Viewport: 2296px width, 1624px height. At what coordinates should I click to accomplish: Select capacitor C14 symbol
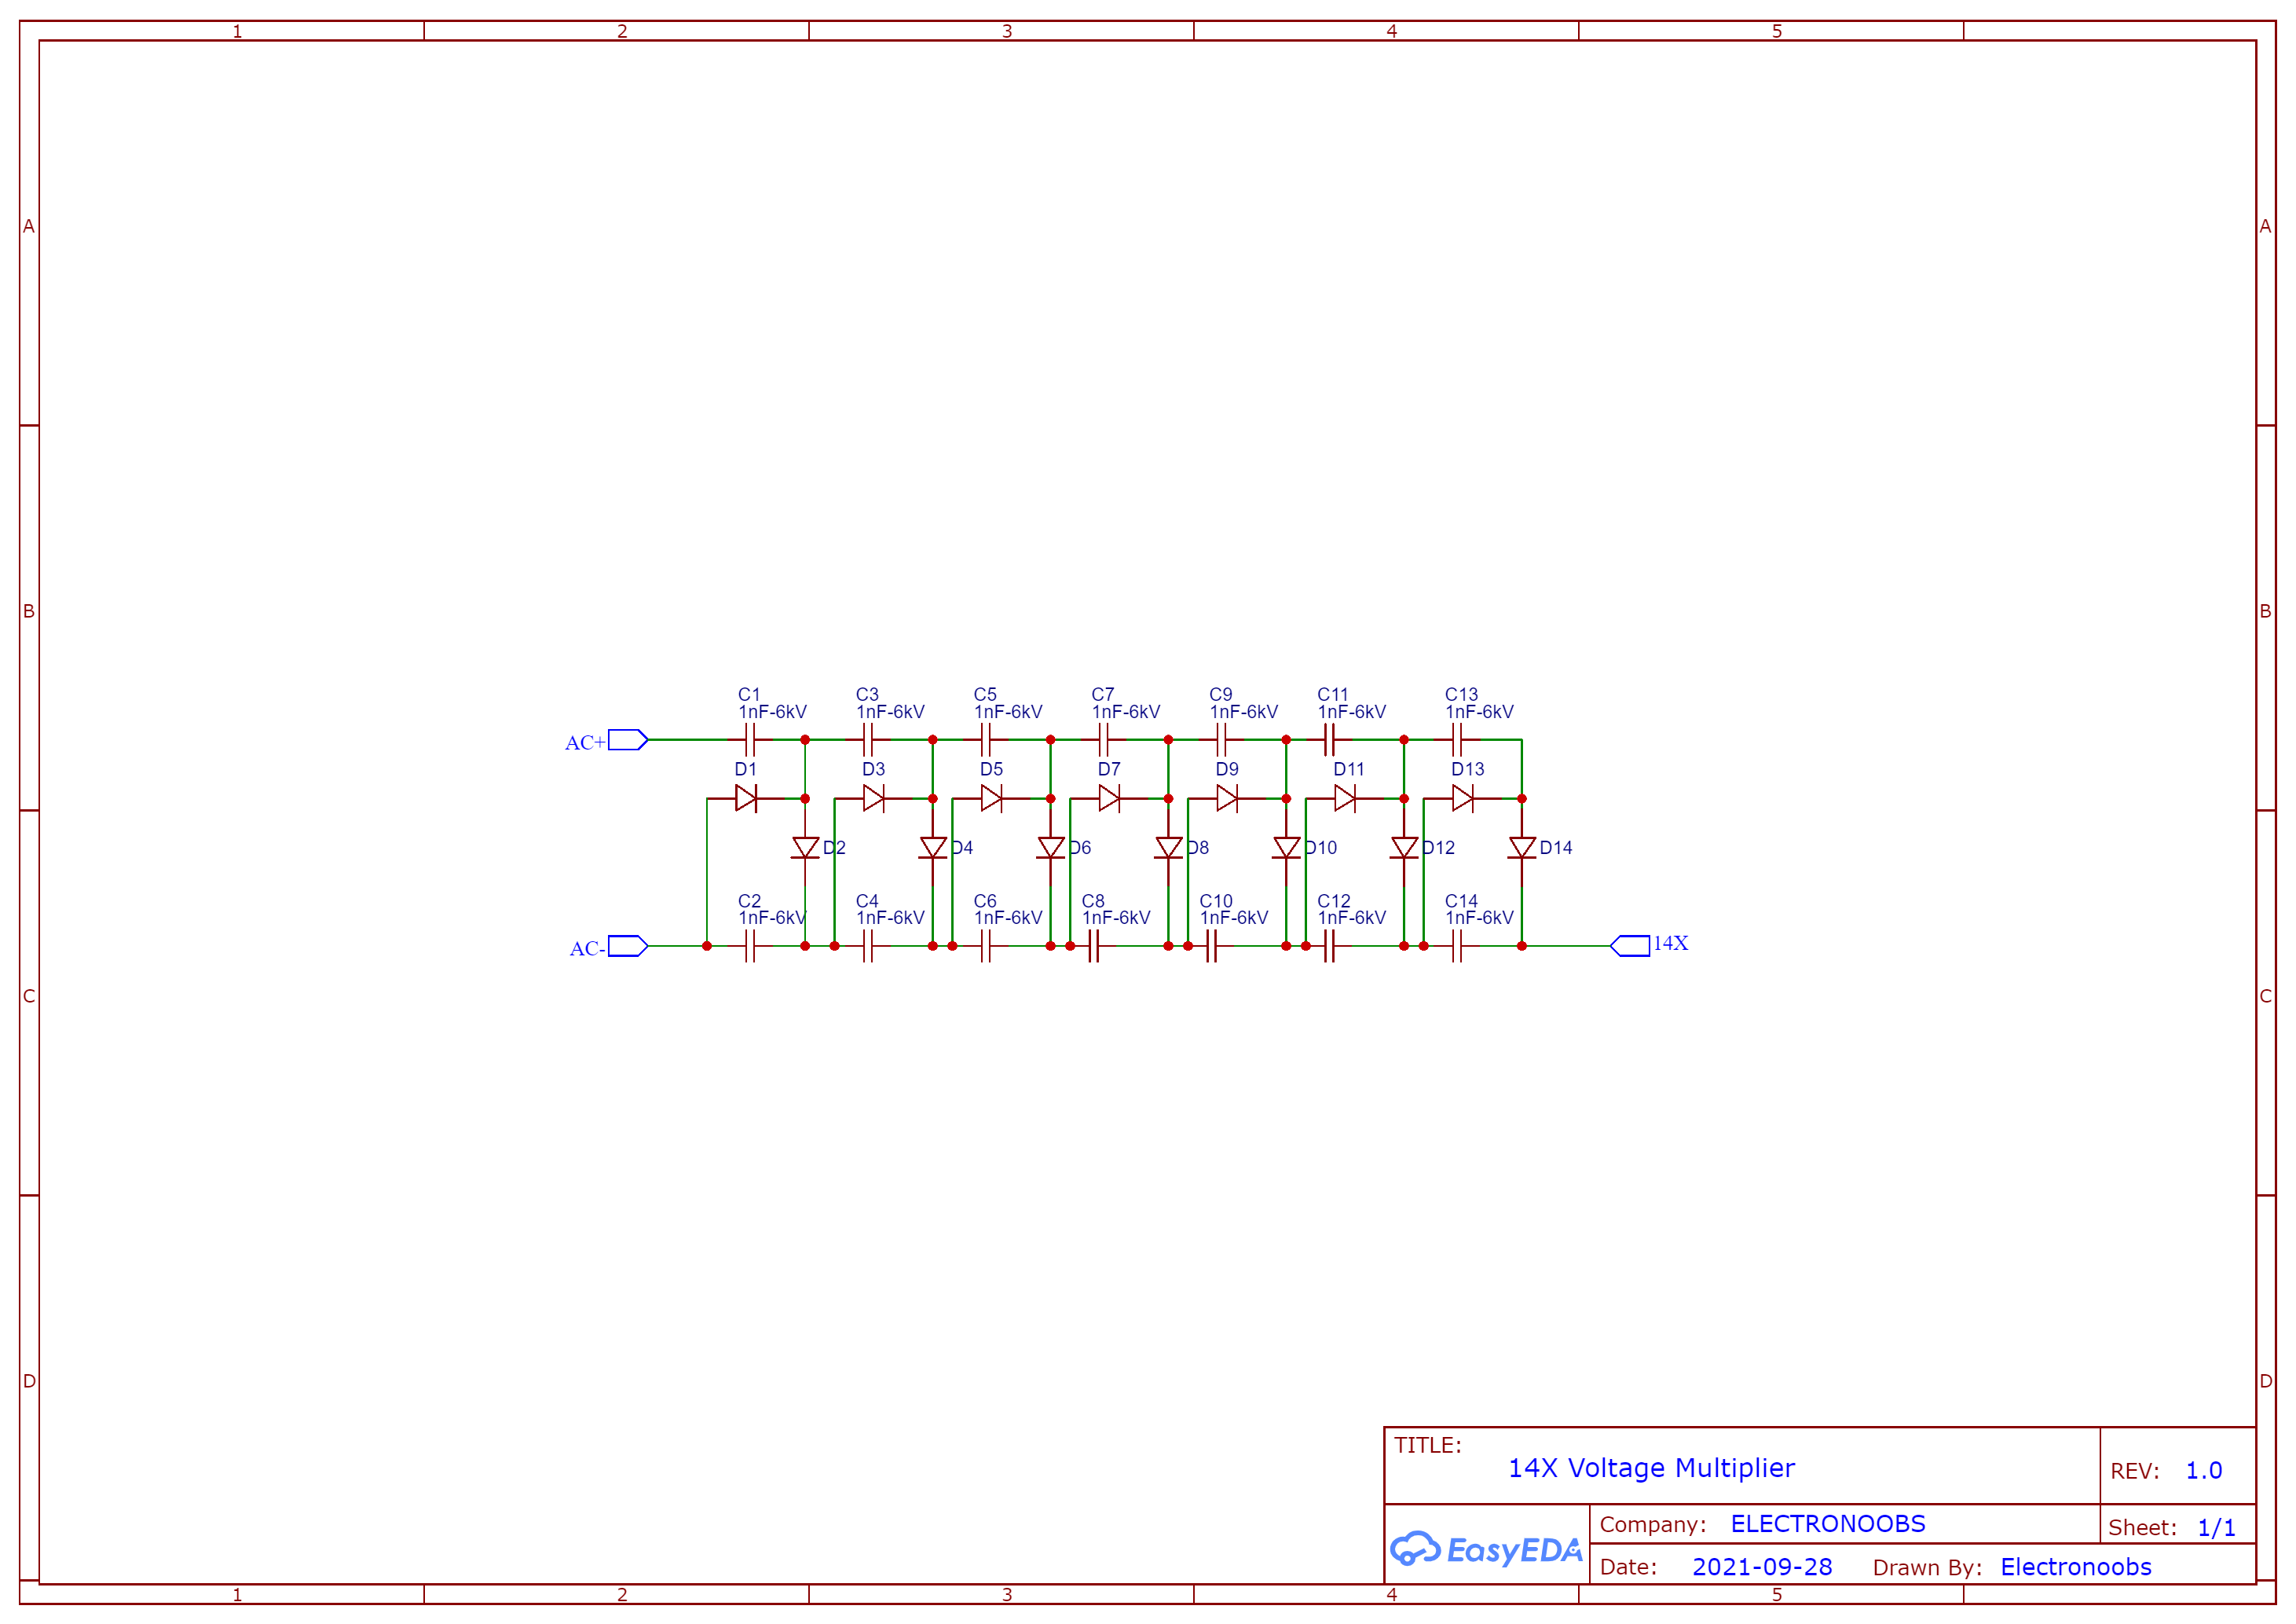1457,946
